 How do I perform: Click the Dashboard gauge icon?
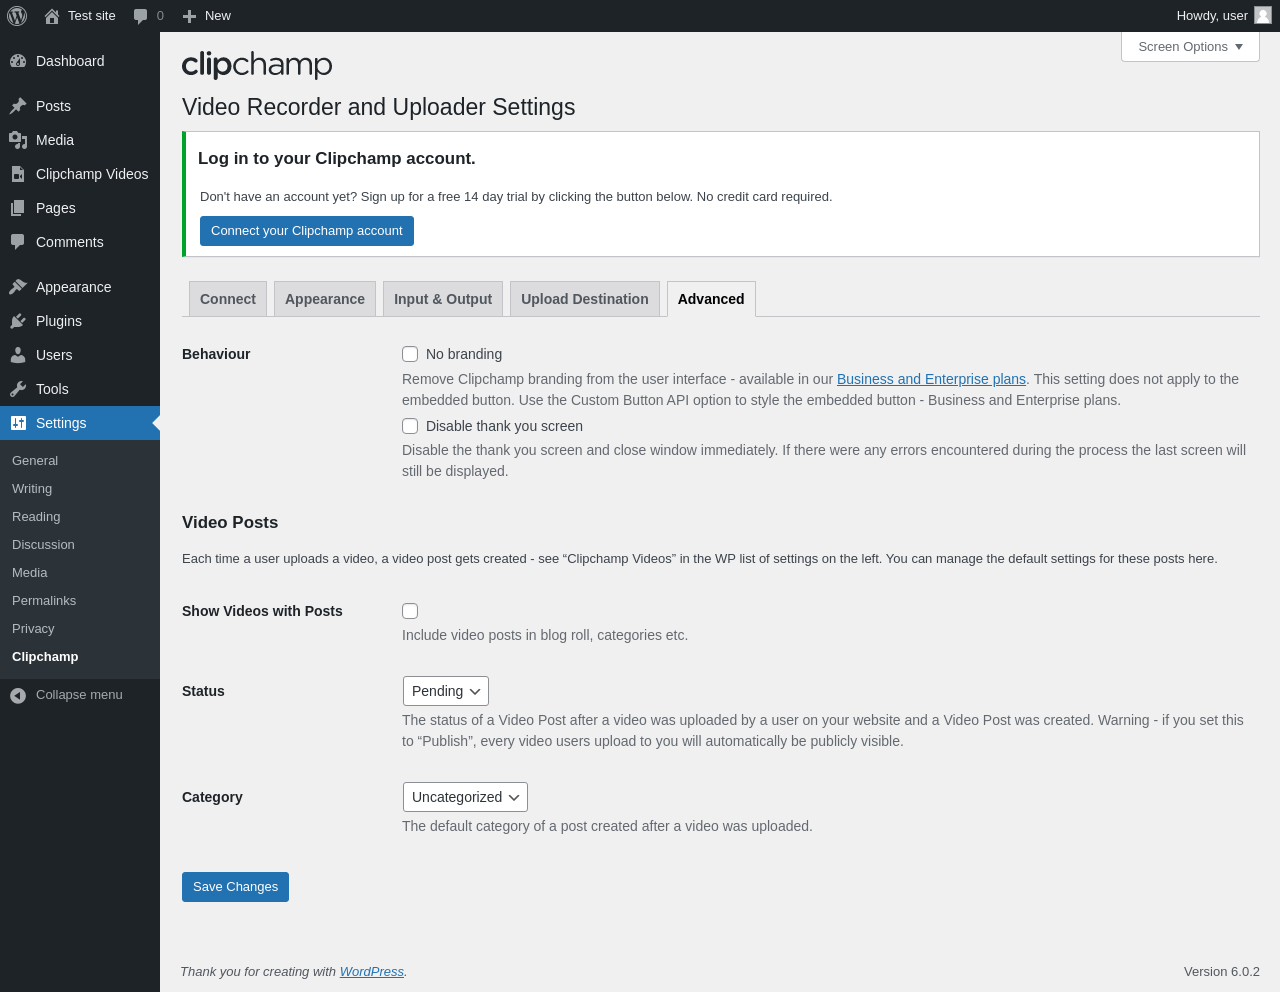point(18,61)
